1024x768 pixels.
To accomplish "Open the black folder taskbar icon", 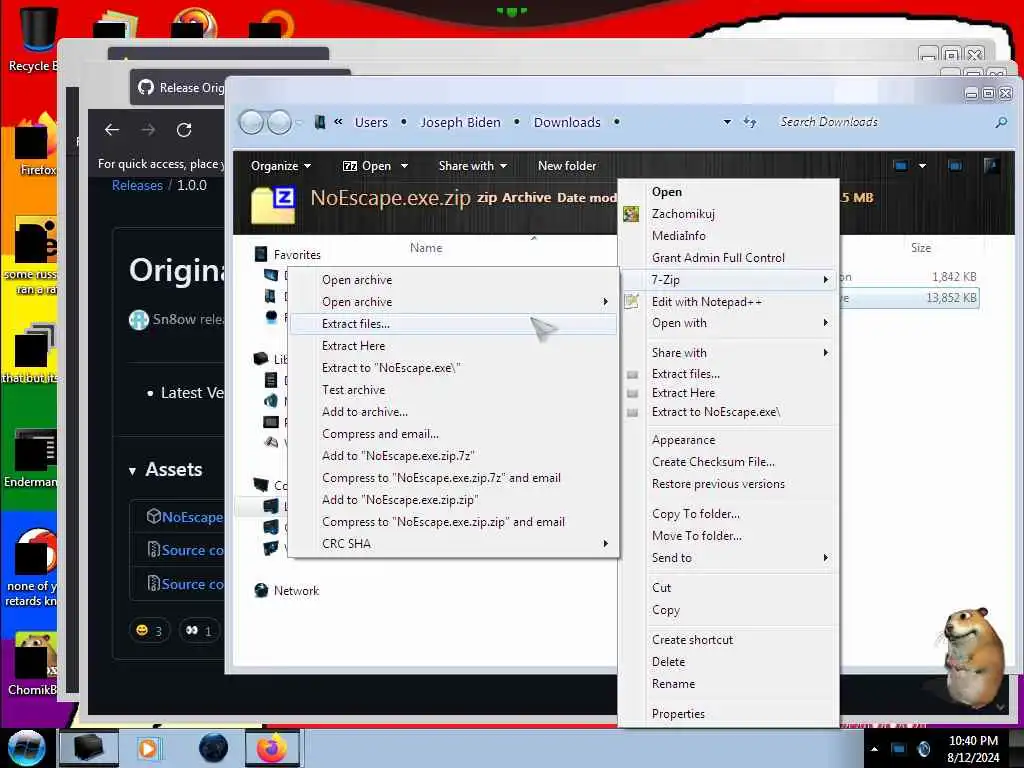I will (x=89, y=748).
